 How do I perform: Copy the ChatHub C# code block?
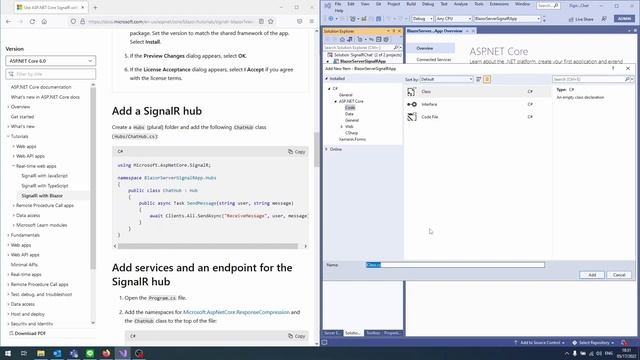[x=297, y=151]
